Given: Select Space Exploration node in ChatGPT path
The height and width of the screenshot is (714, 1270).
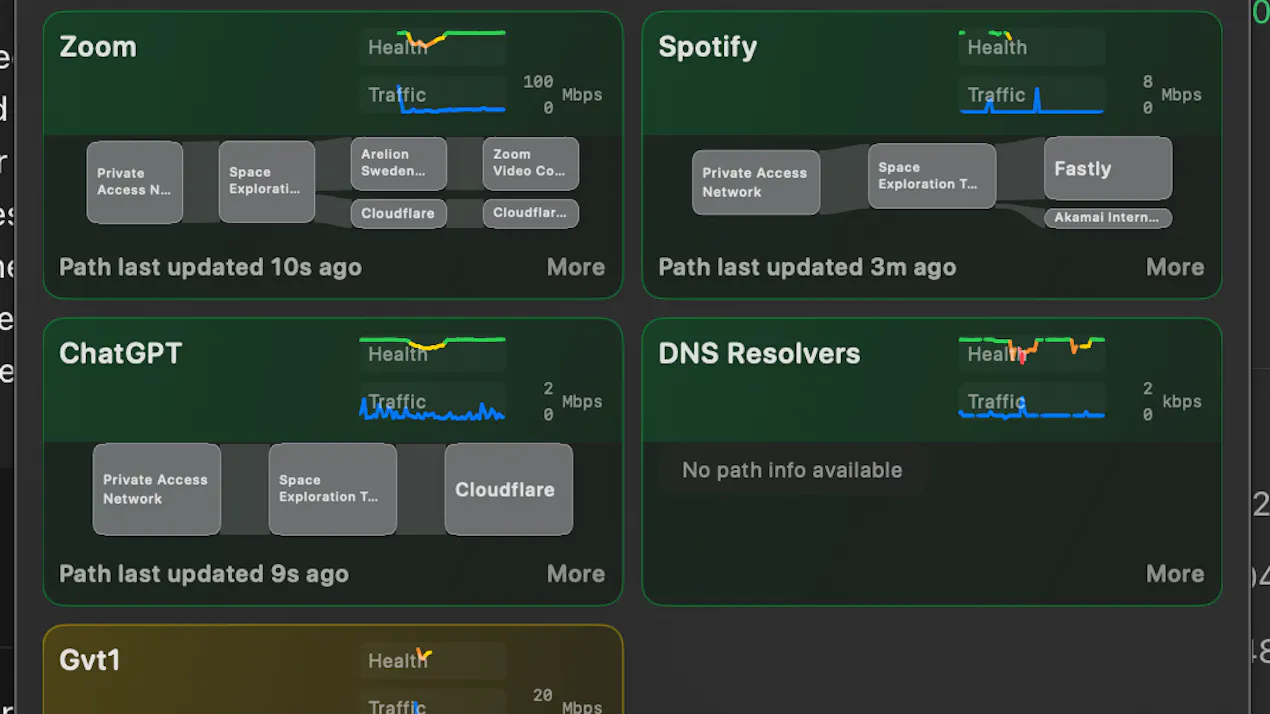Looking at the screenshot, I should [x=333, y=489].
